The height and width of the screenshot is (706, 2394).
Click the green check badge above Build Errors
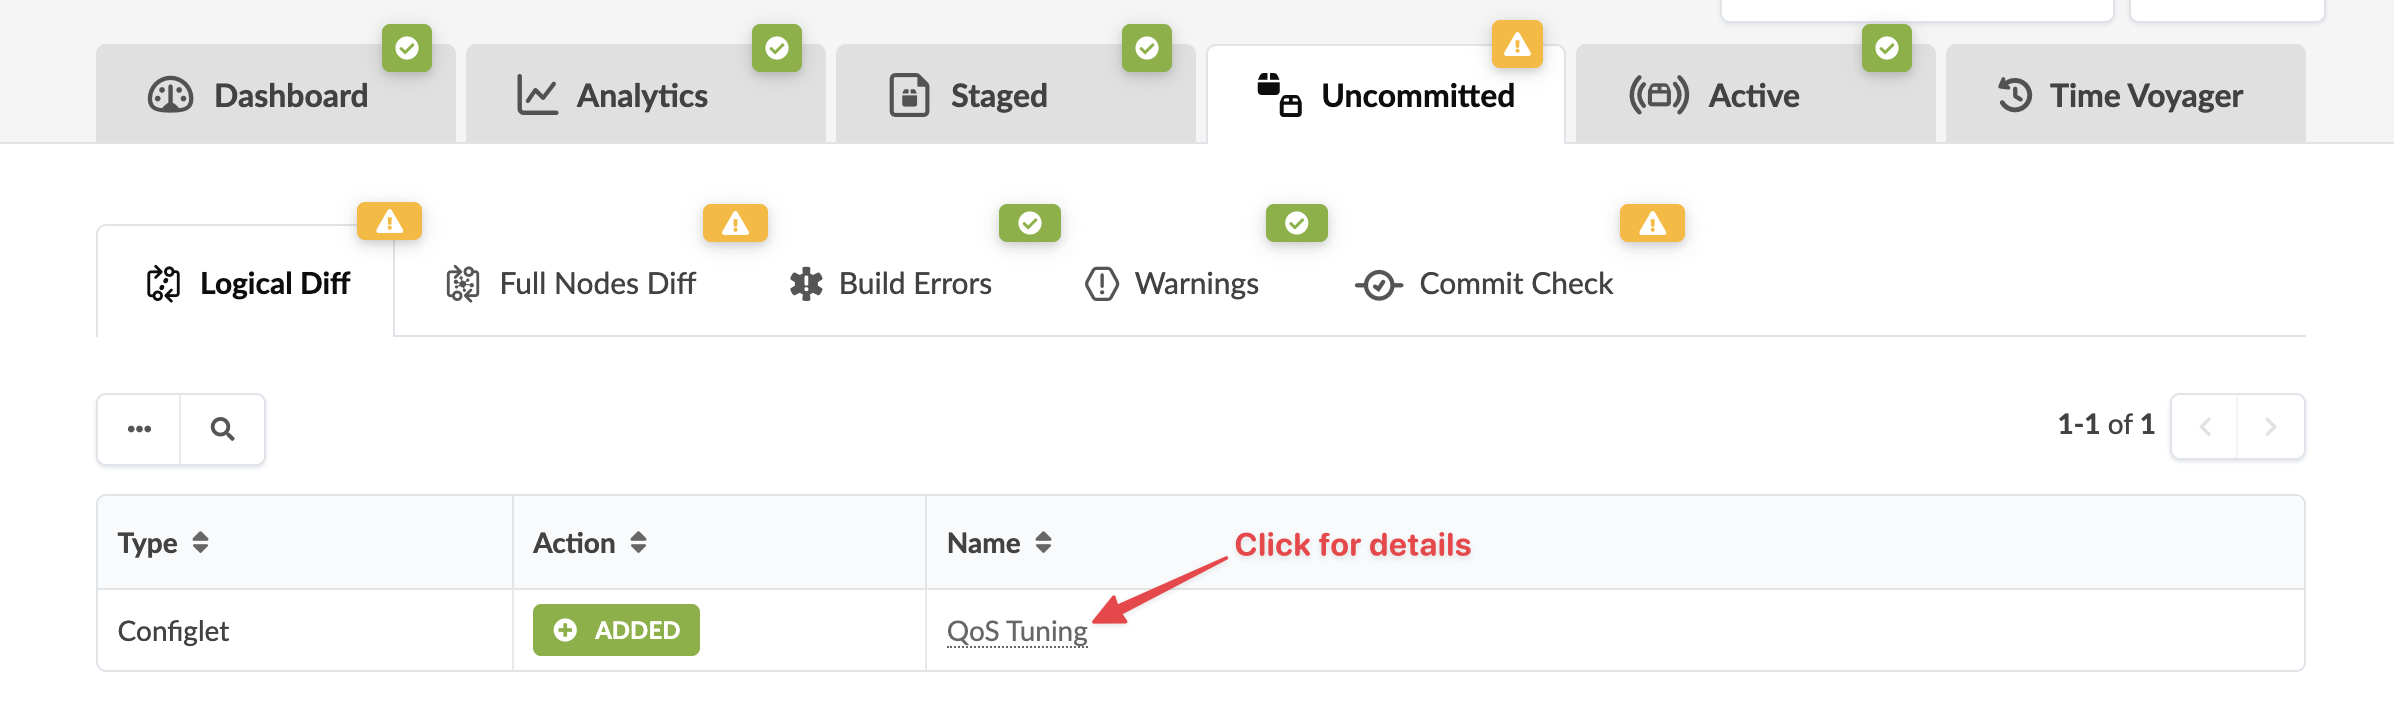1029,223
